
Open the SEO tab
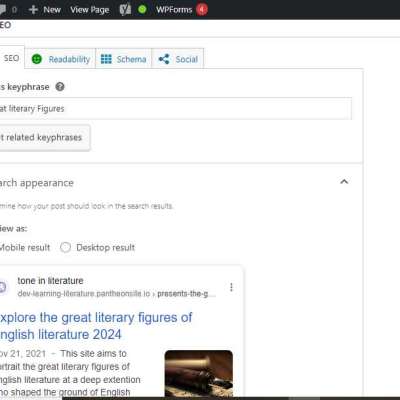11,58
